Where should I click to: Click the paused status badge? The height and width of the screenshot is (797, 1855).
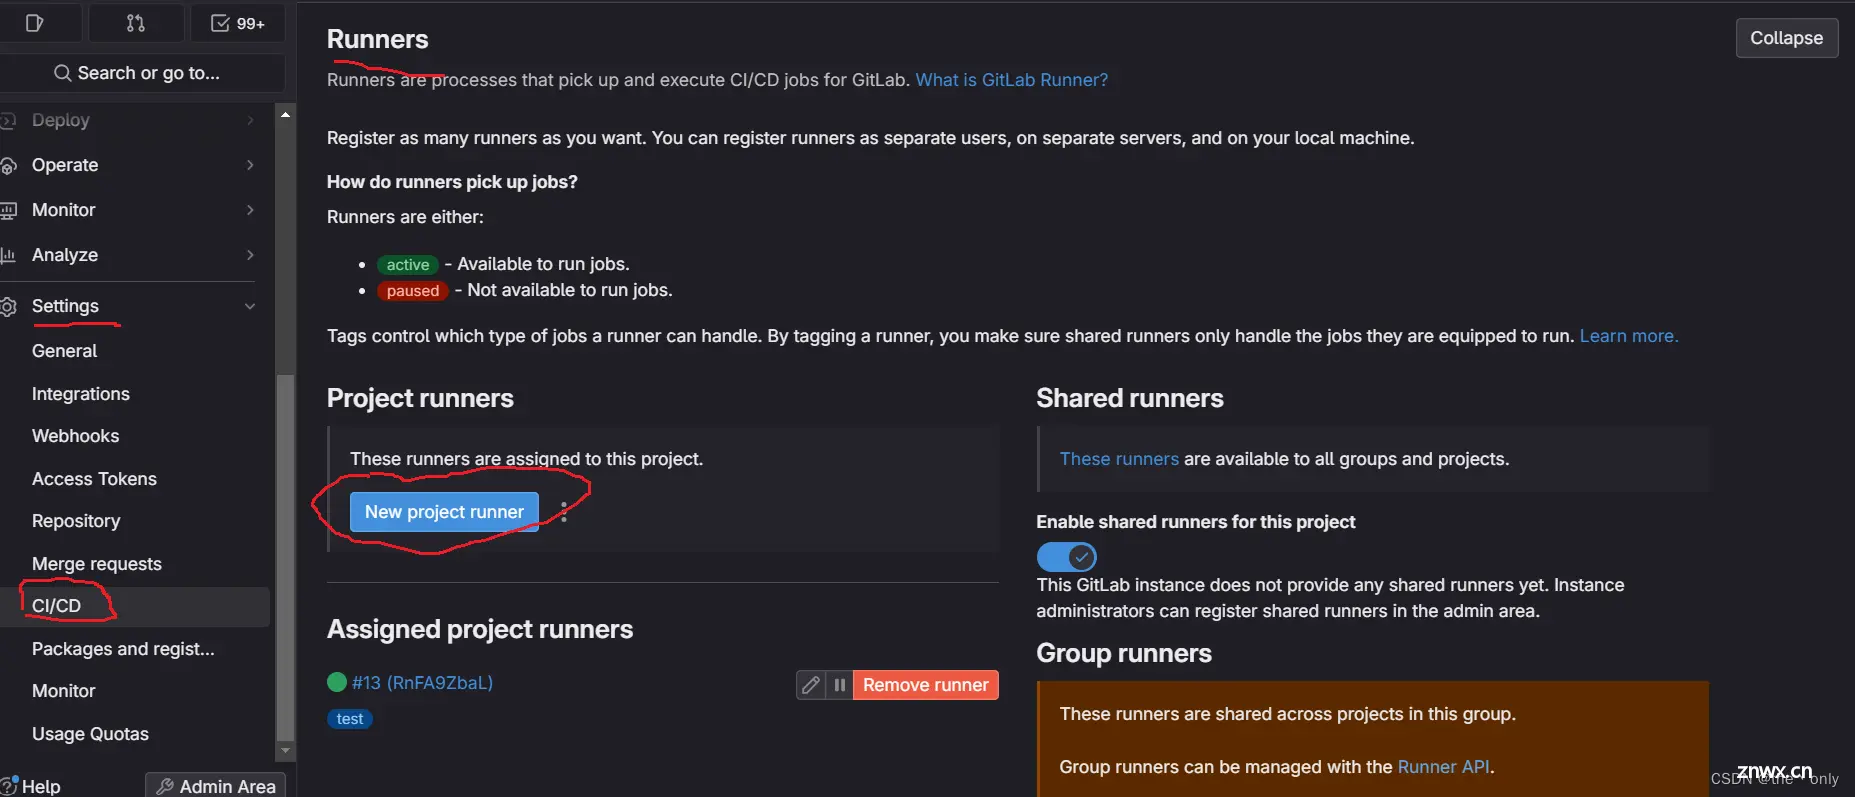point(413,291)
